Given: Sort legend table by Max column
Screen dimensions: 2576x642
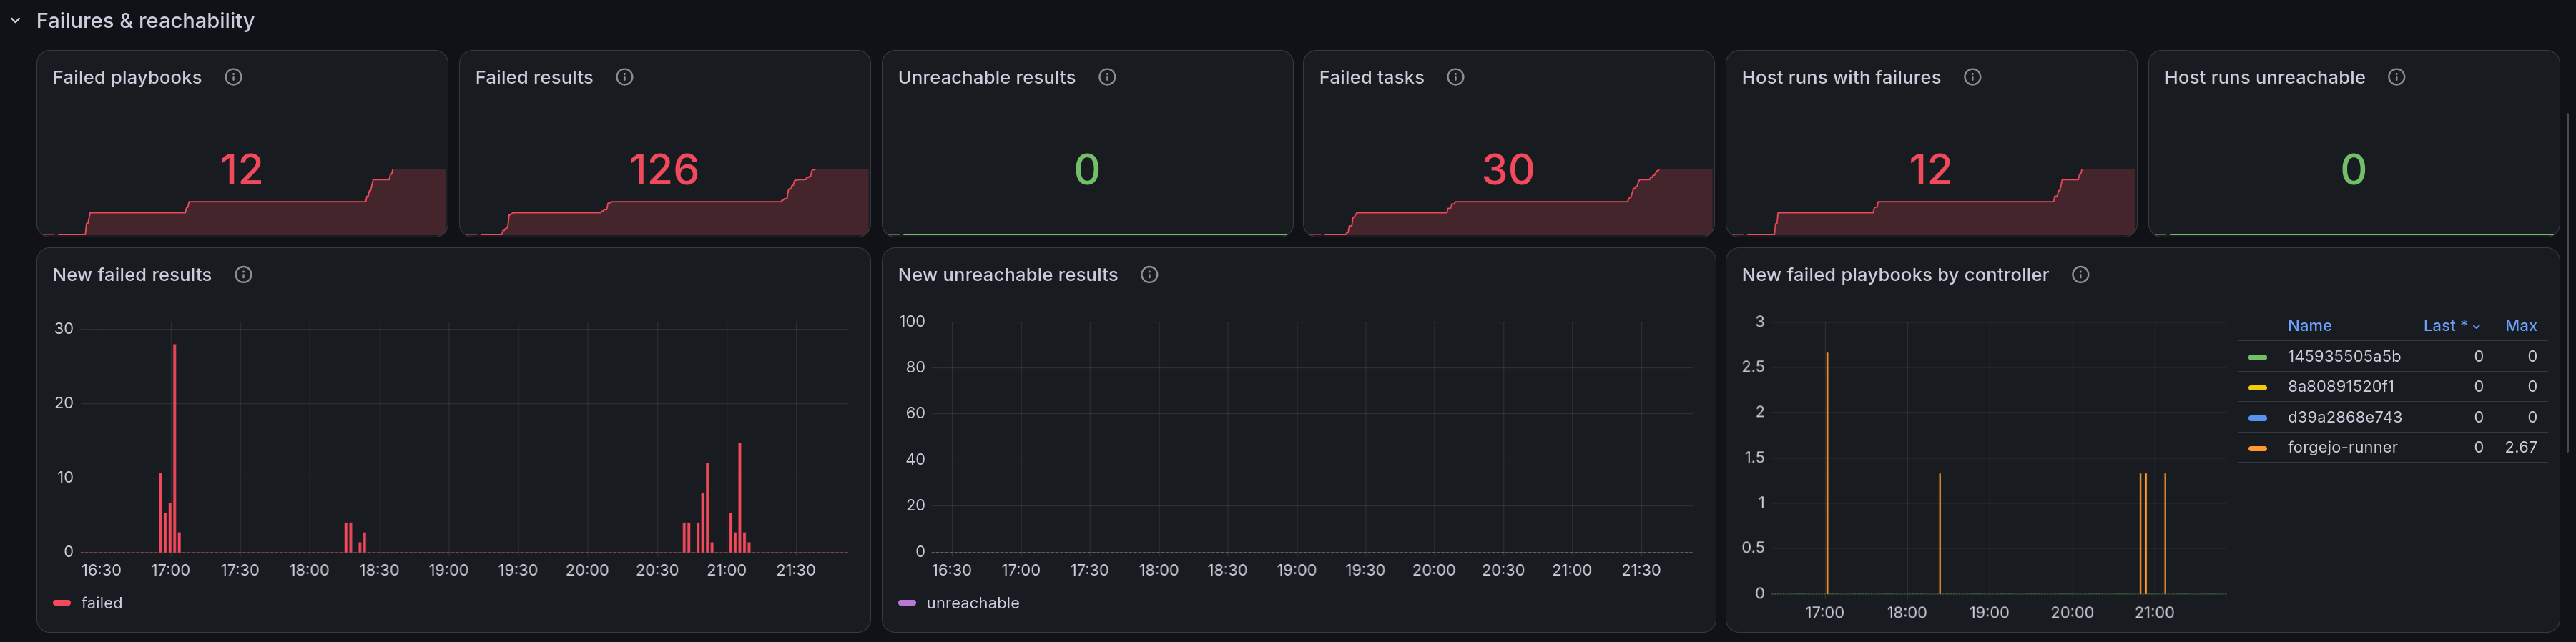Looking at the screenshot, I should 2520,326.
